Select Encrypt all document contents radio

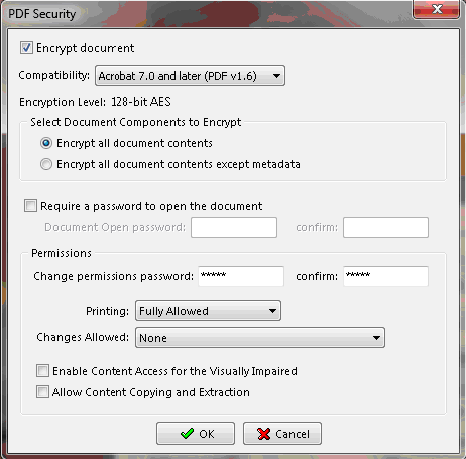tap(46, 143)
